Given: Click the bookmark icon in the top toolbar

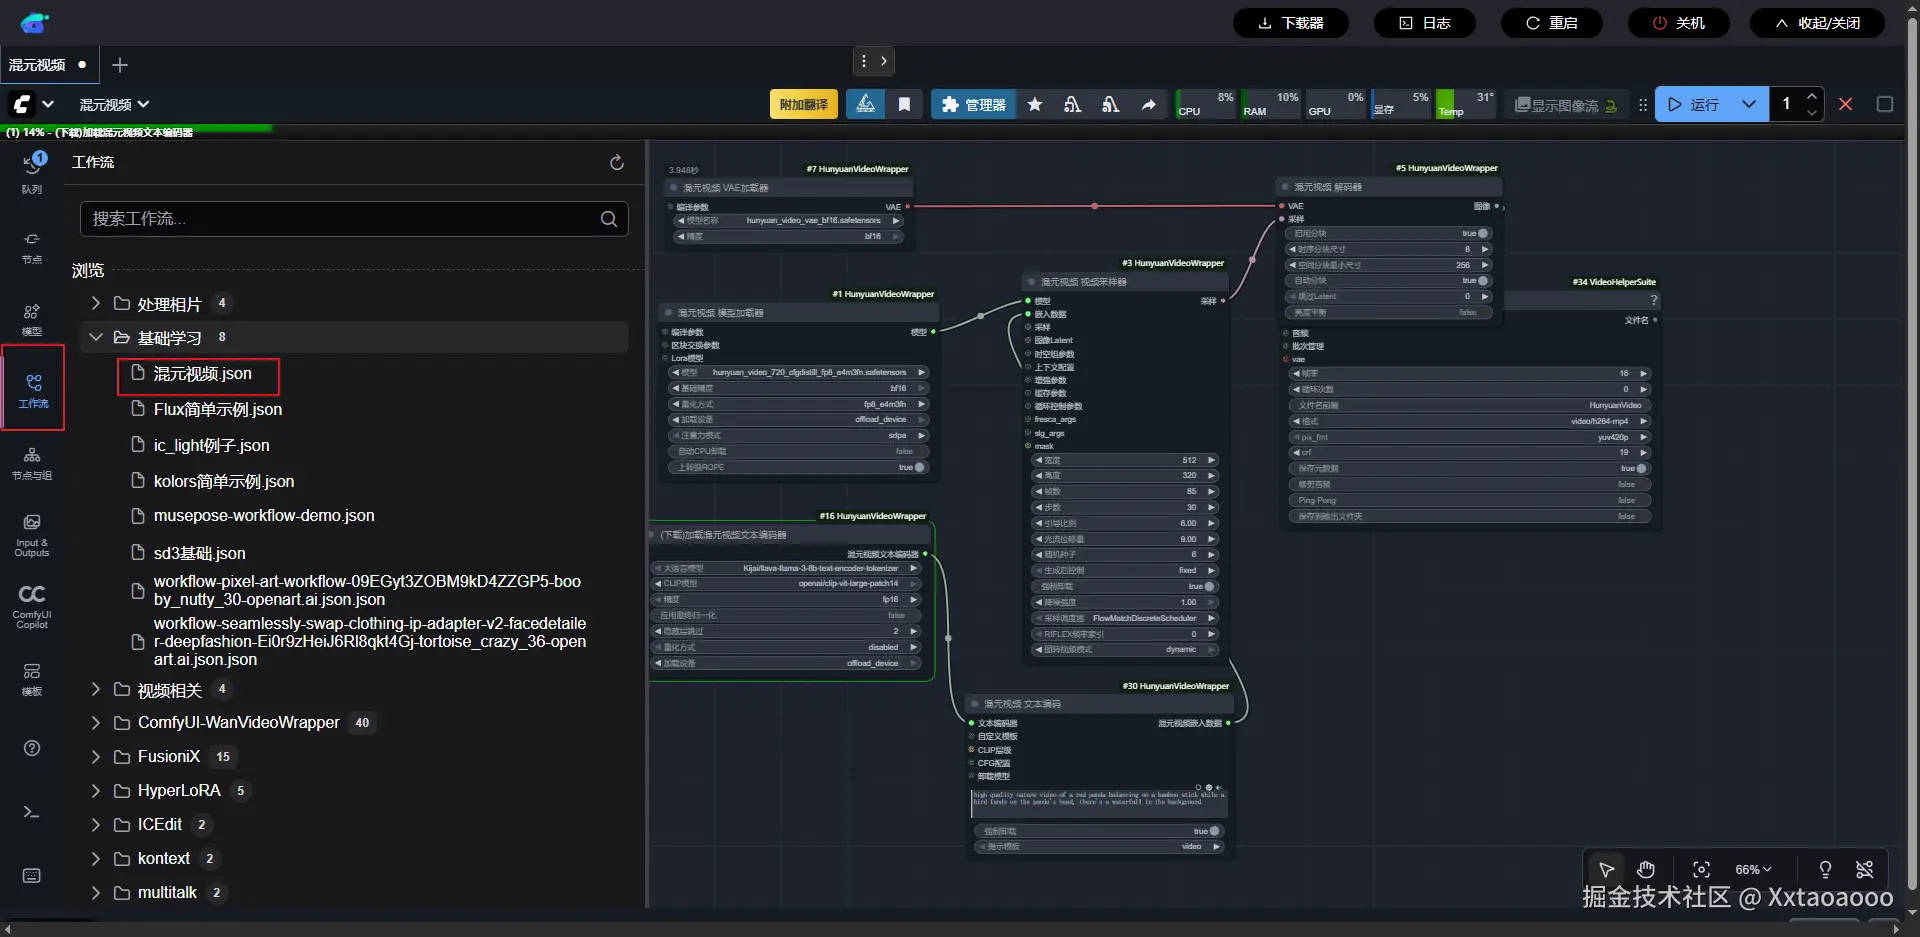Looking at the screenshot, I should (904, 104).
